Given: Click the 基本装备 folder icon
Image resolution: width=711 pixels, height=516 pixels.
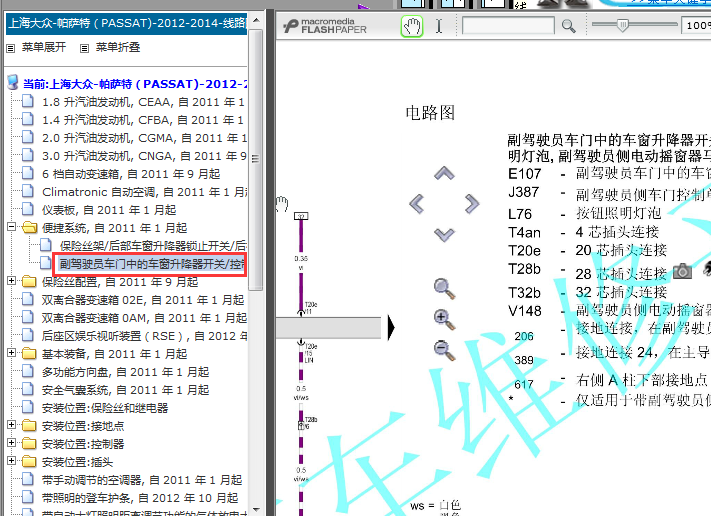Looking at the screenshot, I should tap(29, 353).
